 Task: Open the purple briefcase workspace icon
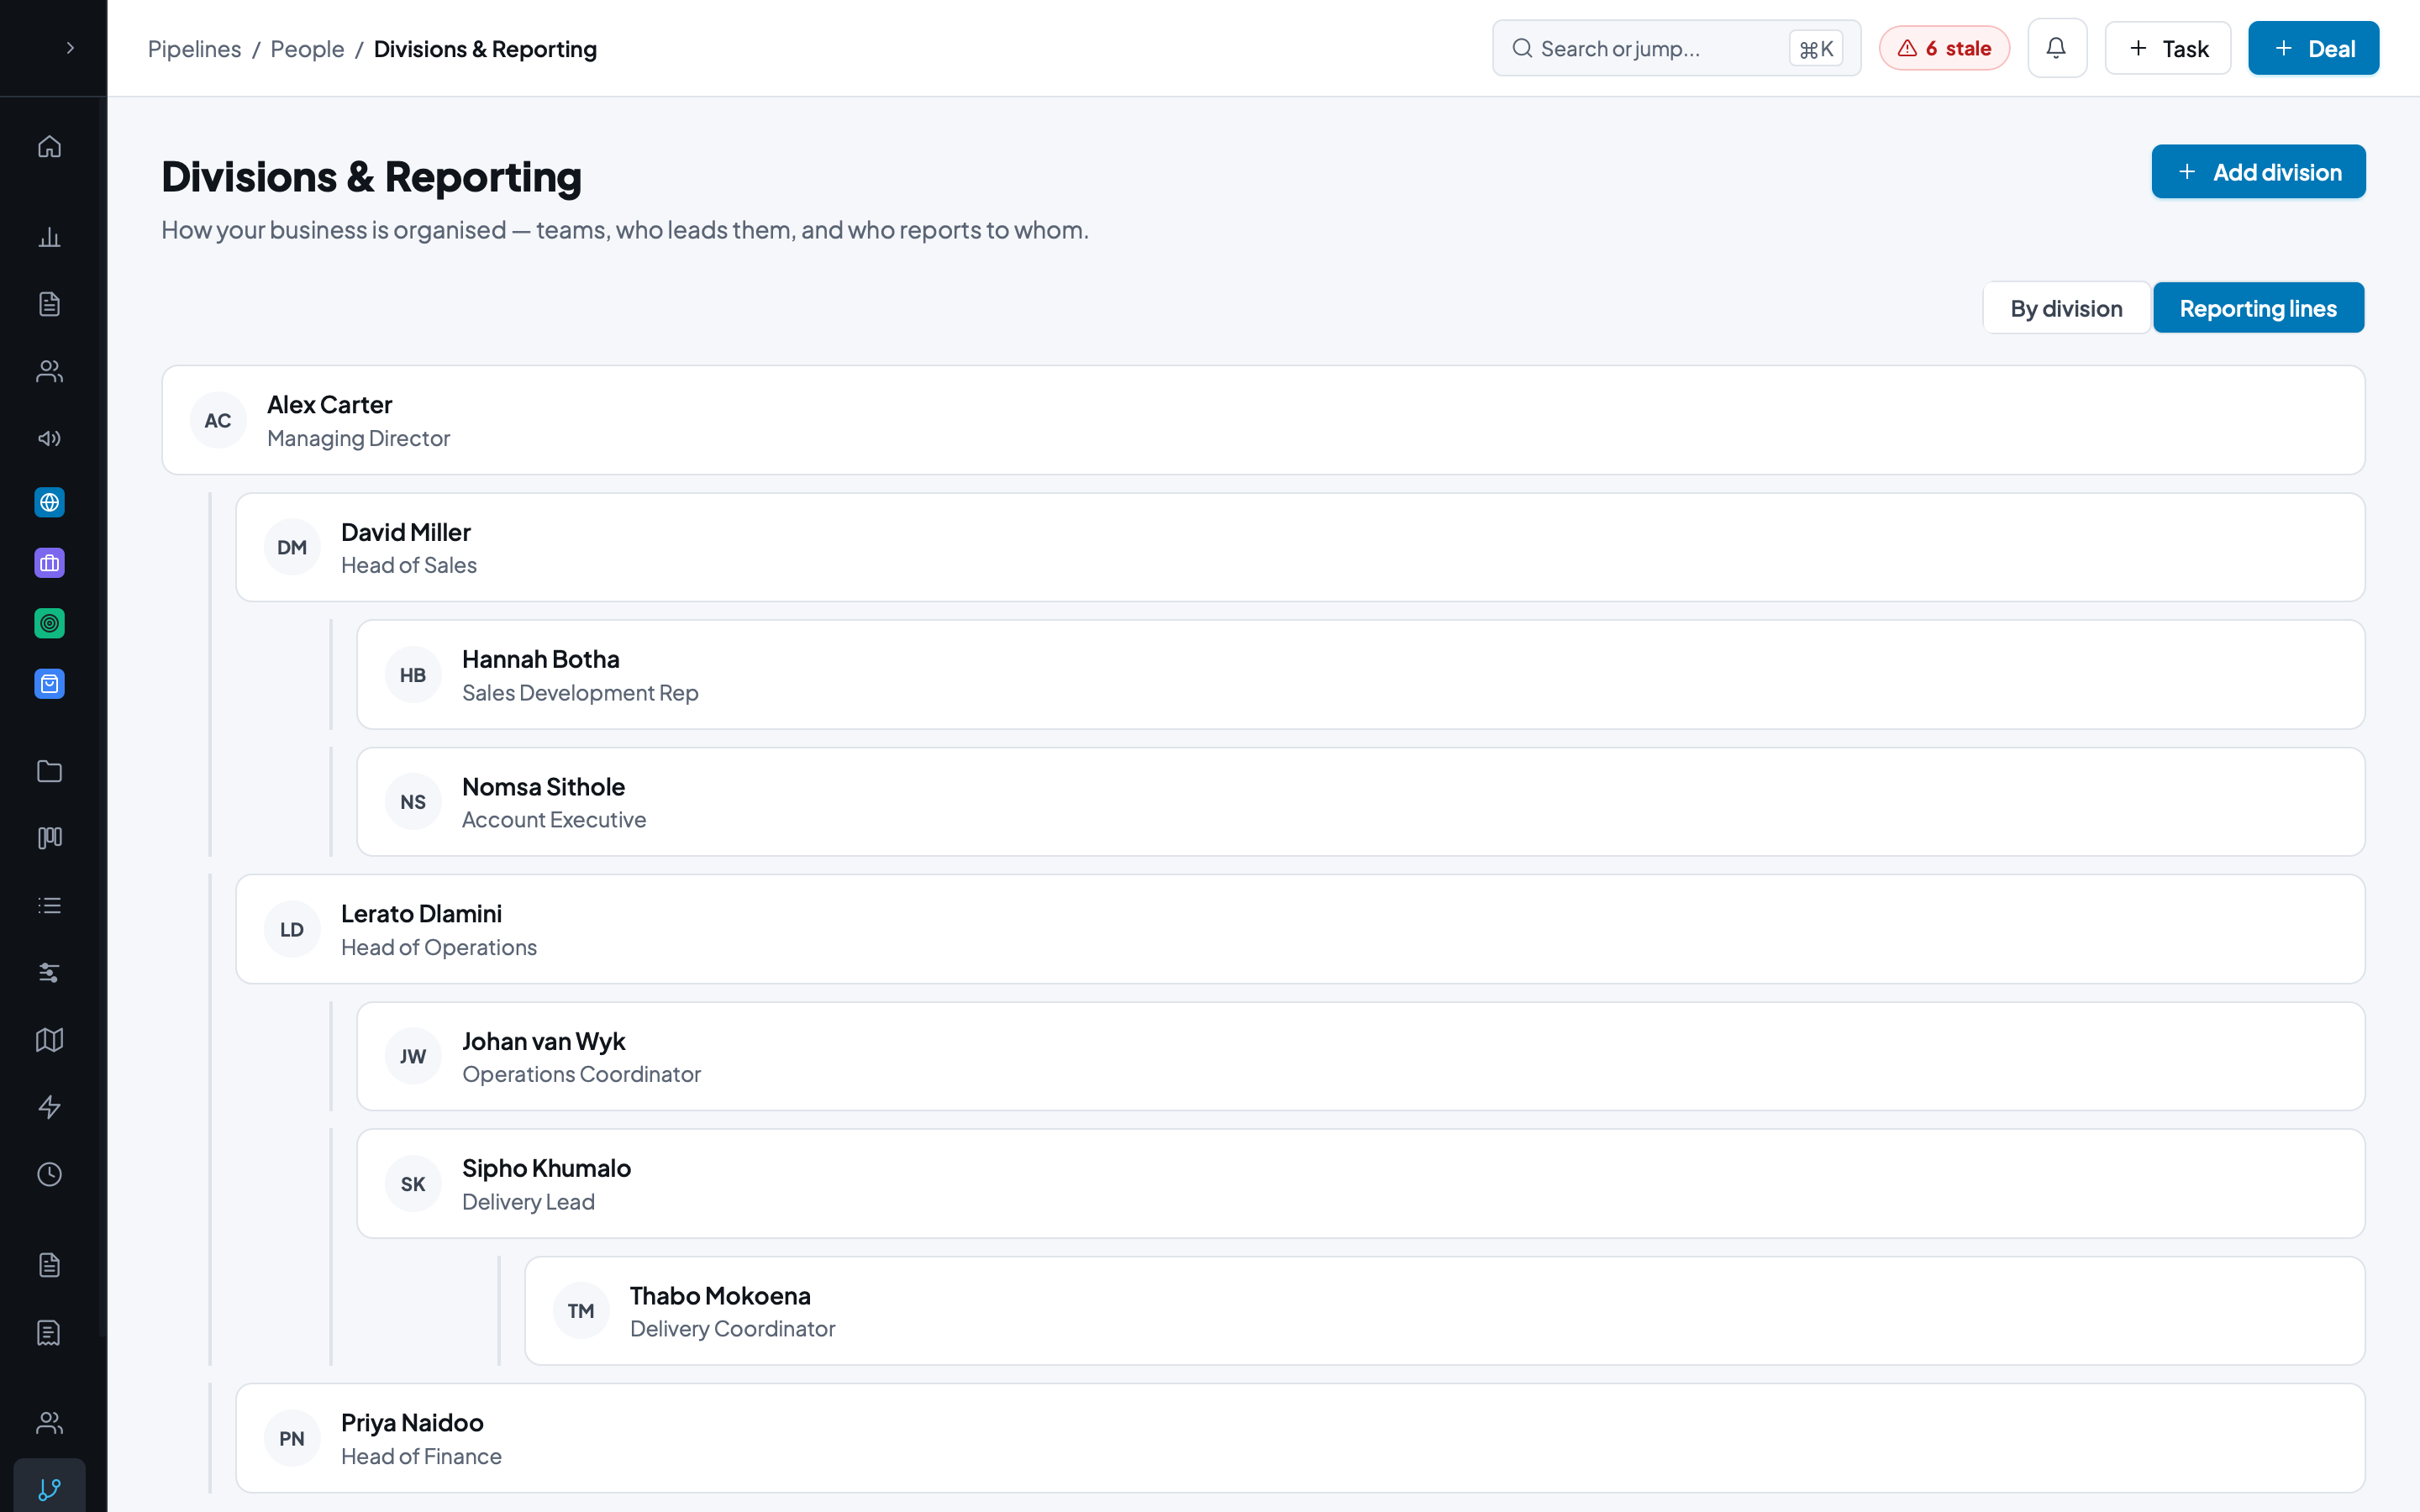tap(49, 563)
